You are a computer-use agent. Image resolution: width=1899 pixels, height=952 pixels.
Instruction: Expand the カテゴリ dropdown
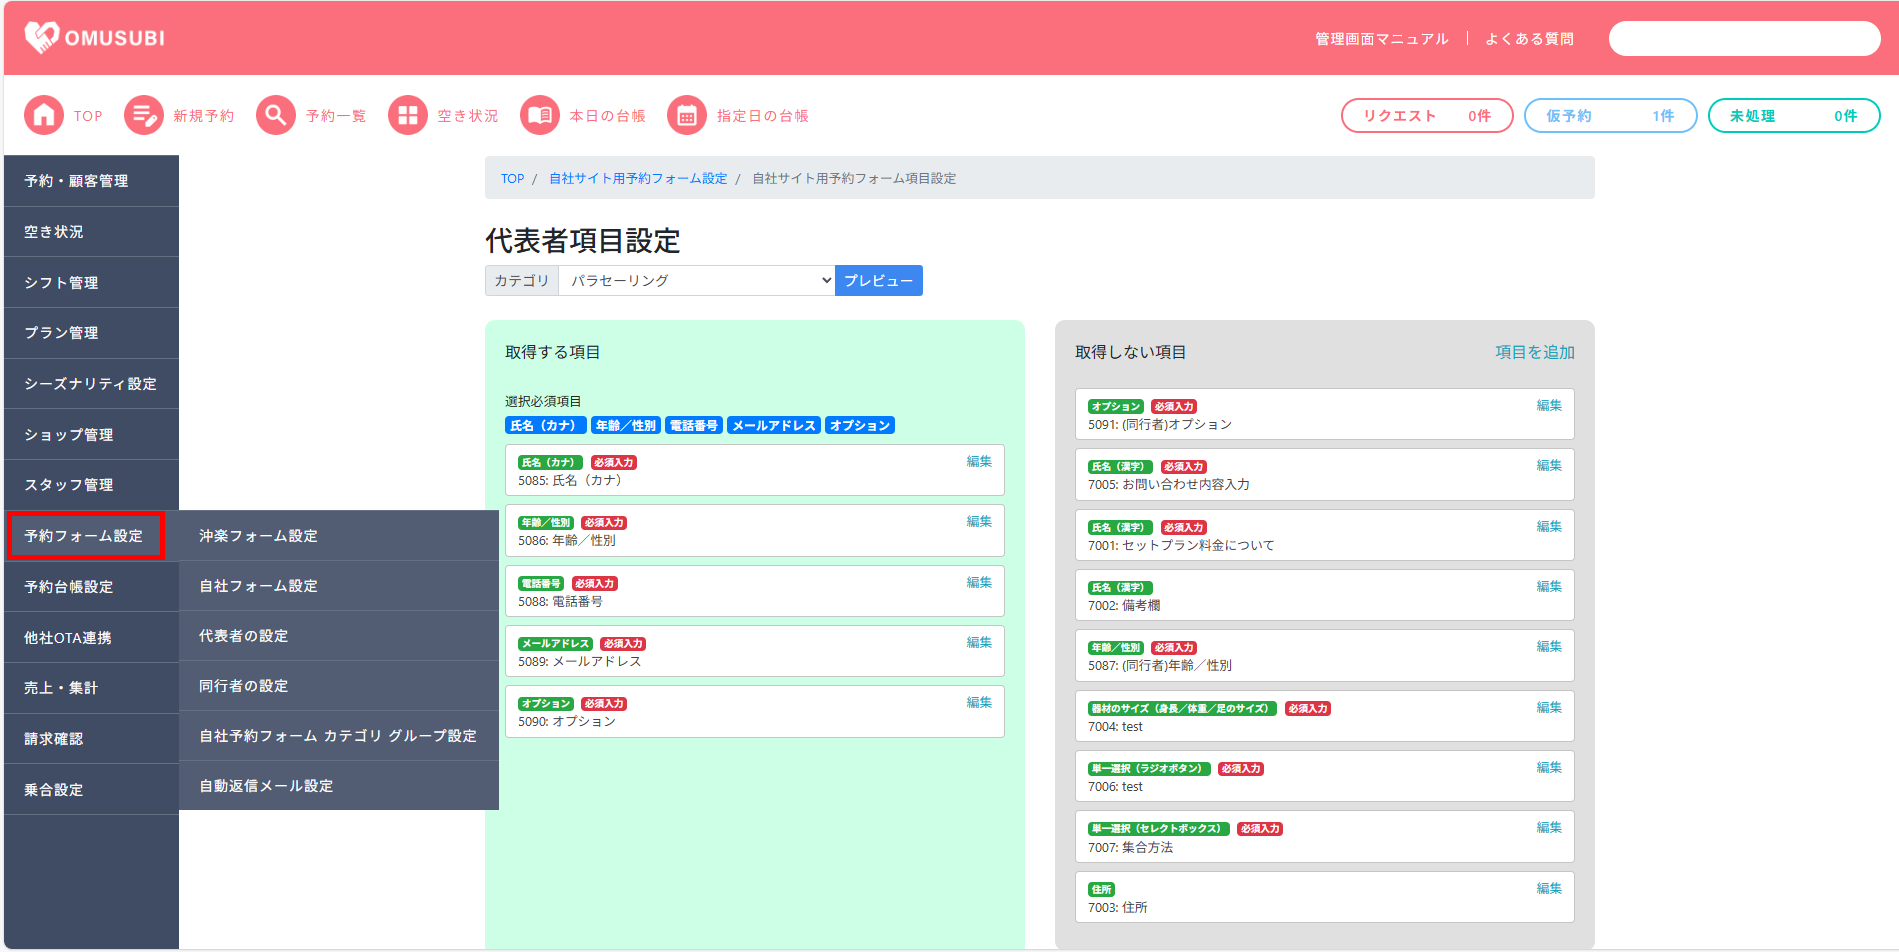click(696, 281)
